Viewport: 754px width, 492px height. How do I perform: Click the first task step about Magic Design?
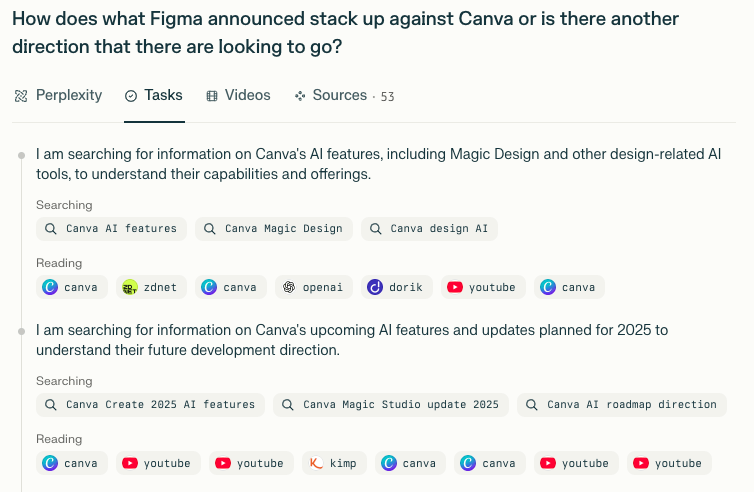[x=378, y=164]
